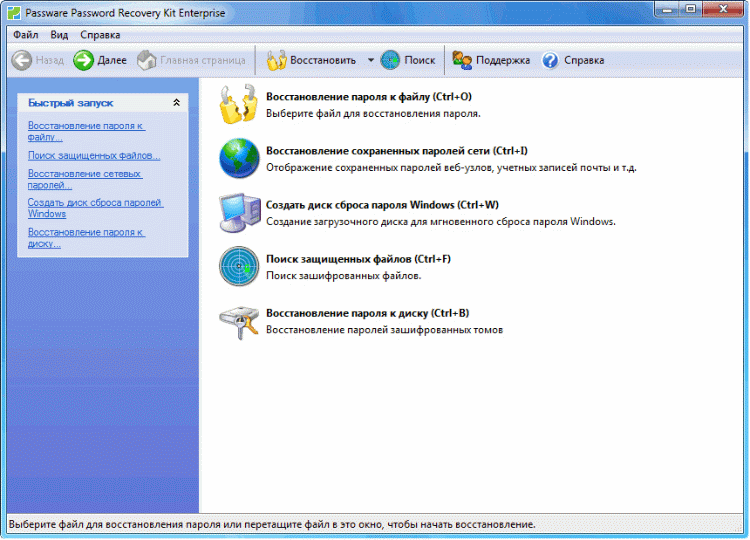Click text Восстановление паролей зашифрованных томов
This screenshot has height=540, width=750.
[384, 330]
